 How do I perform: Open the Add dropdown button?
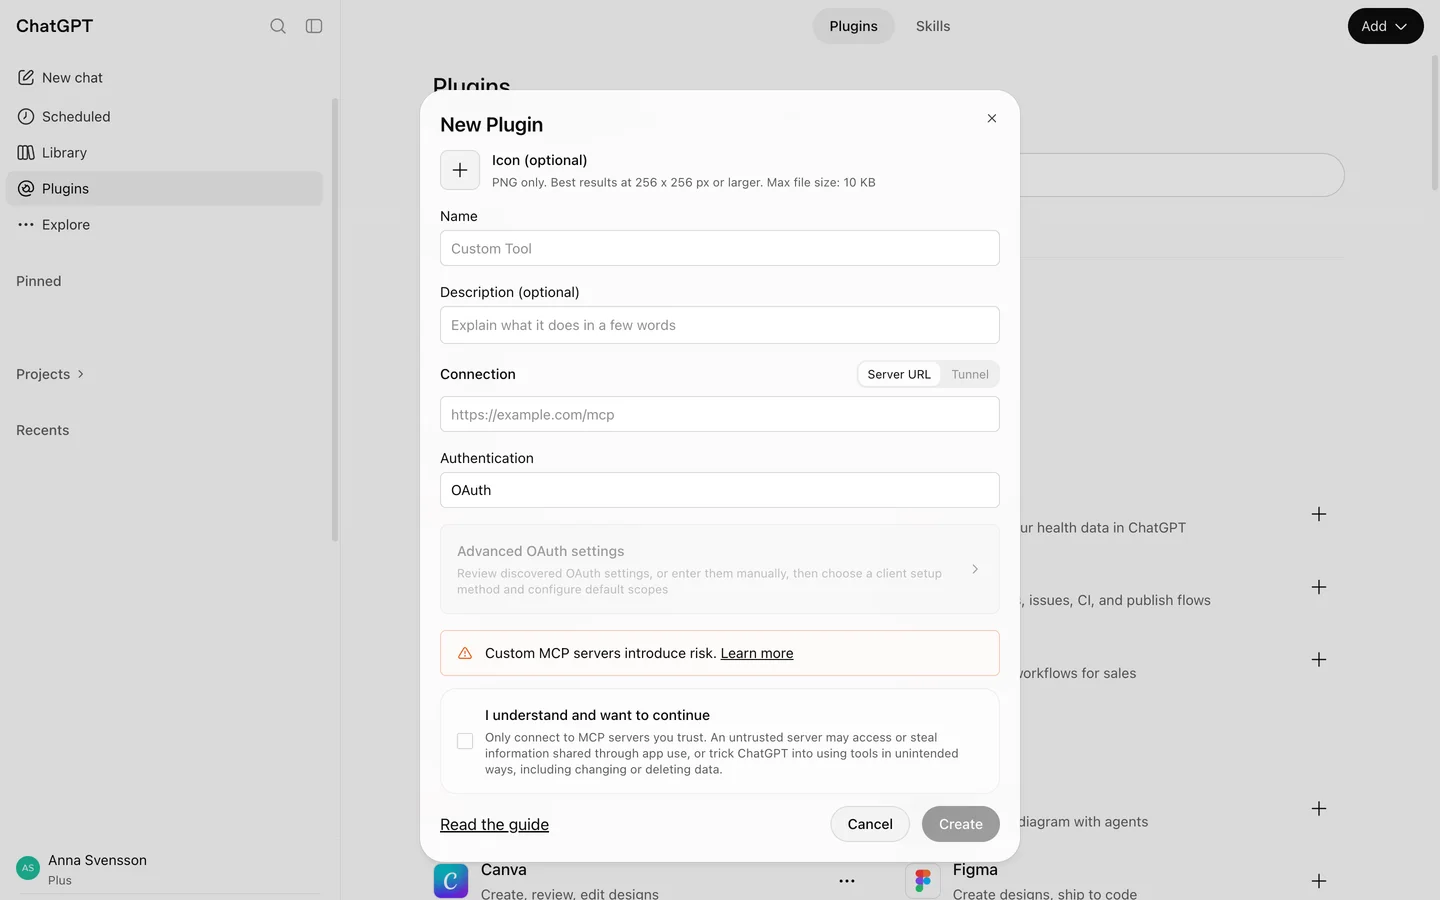[x=1385, y=26]
